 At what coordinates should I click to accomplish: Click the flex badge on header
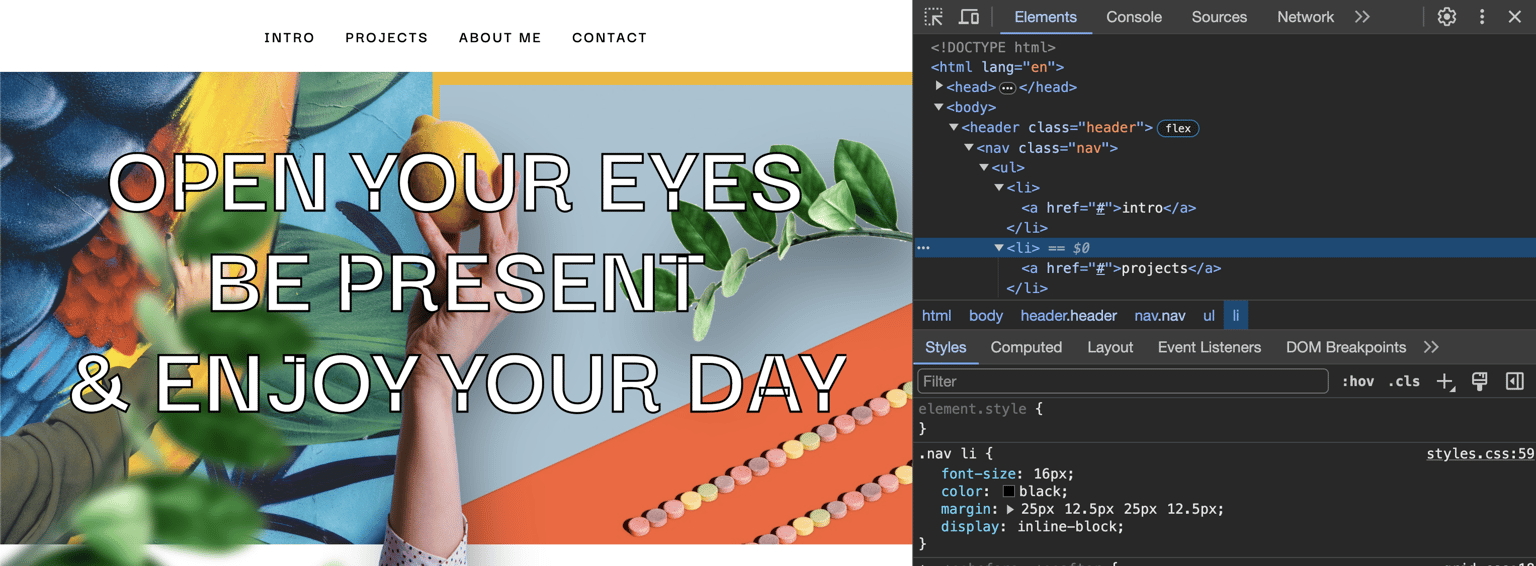pyautogui.click(x=1178, y=128)
